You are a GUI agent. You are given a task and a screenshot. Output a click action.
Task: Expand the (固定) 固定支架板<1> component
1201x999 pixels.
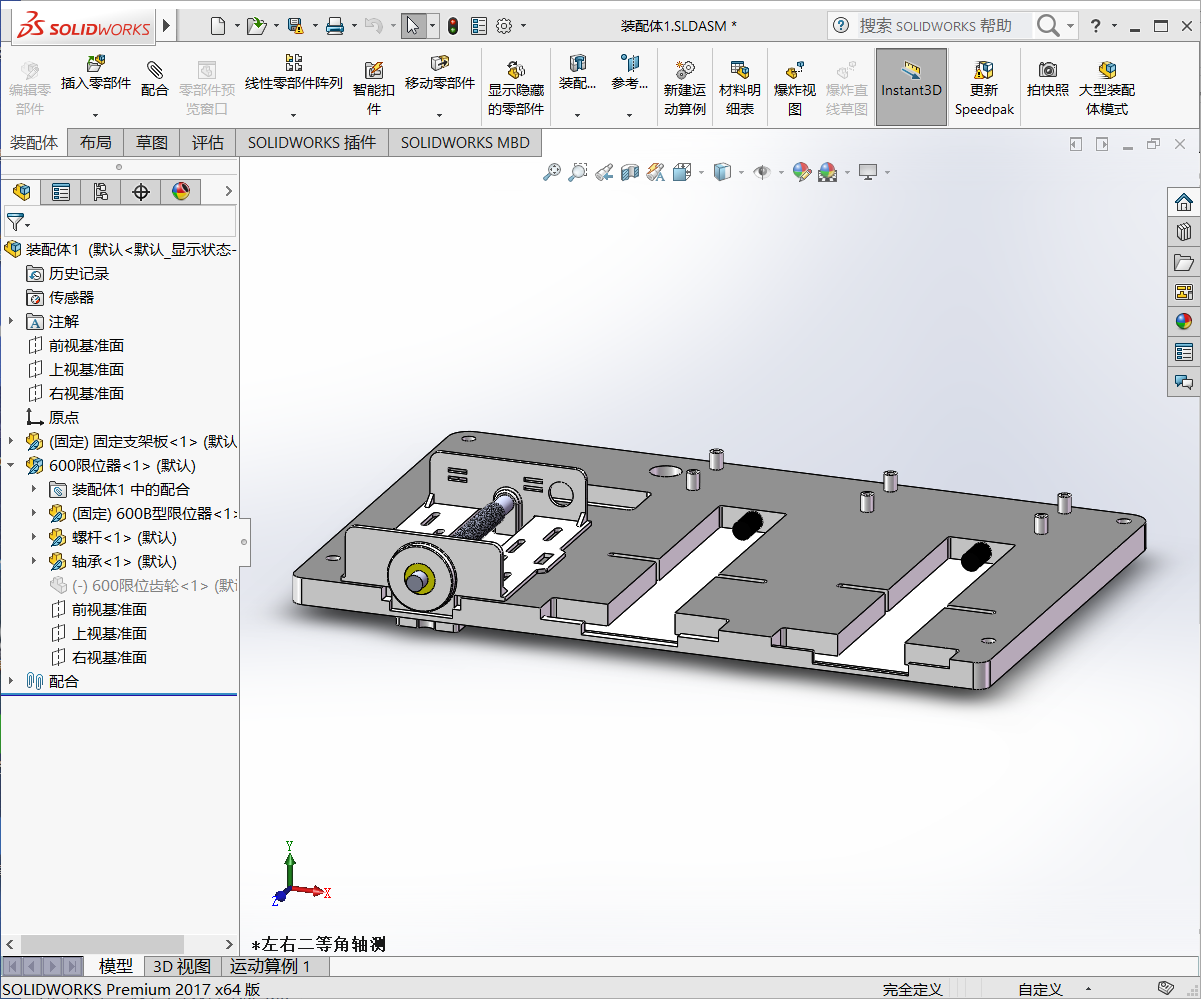11,441
